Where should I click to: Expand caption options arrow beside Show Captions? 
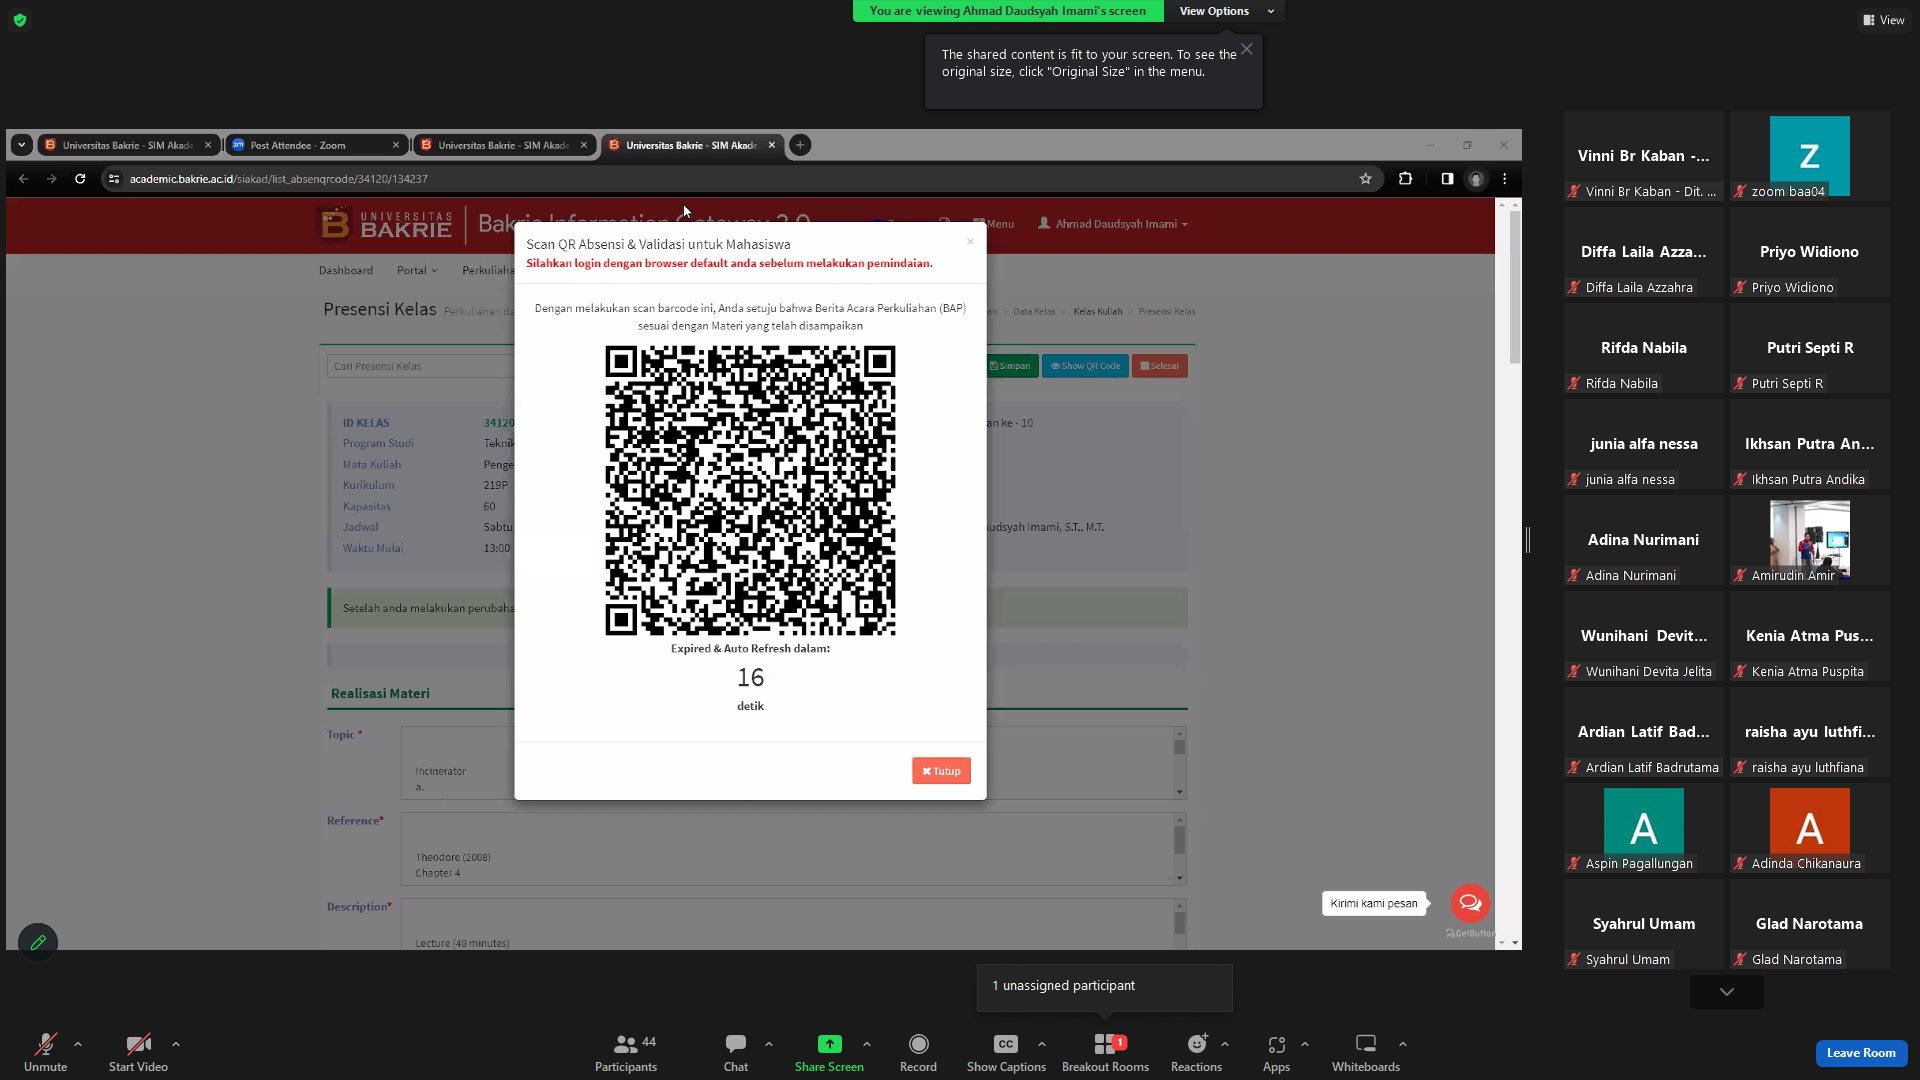1042,1044
